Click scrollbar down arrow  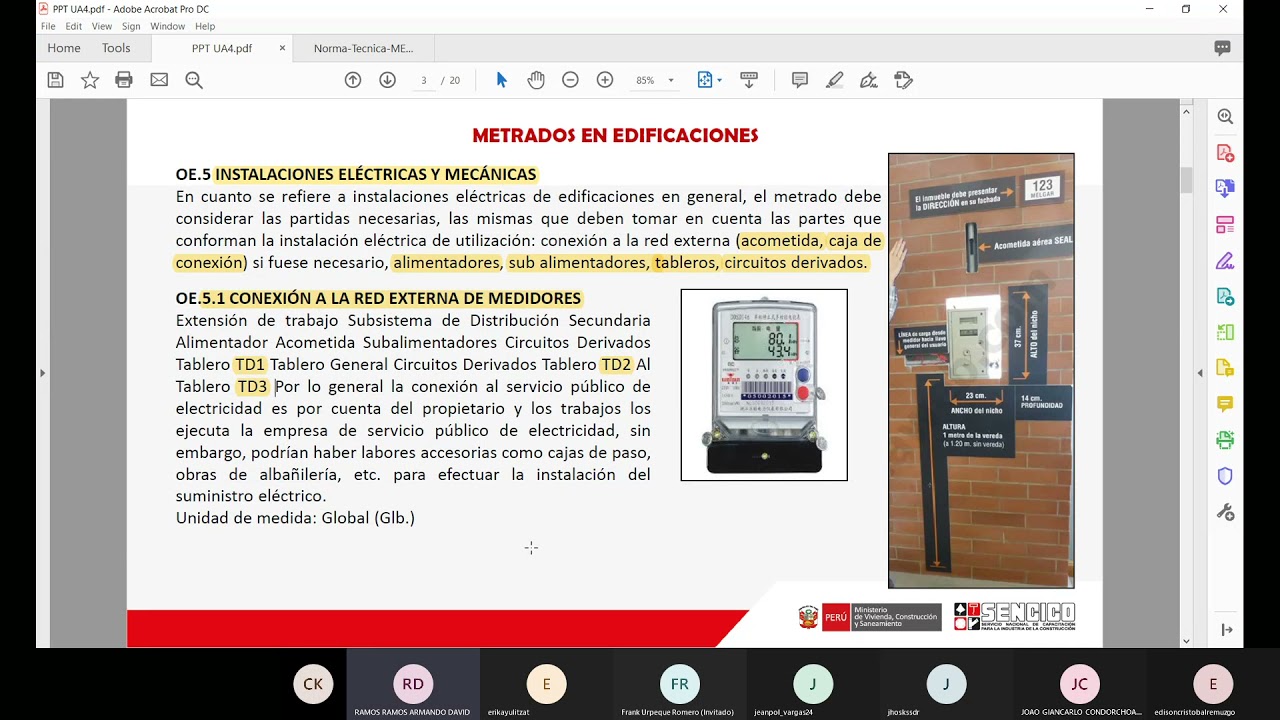[1187, 640]
